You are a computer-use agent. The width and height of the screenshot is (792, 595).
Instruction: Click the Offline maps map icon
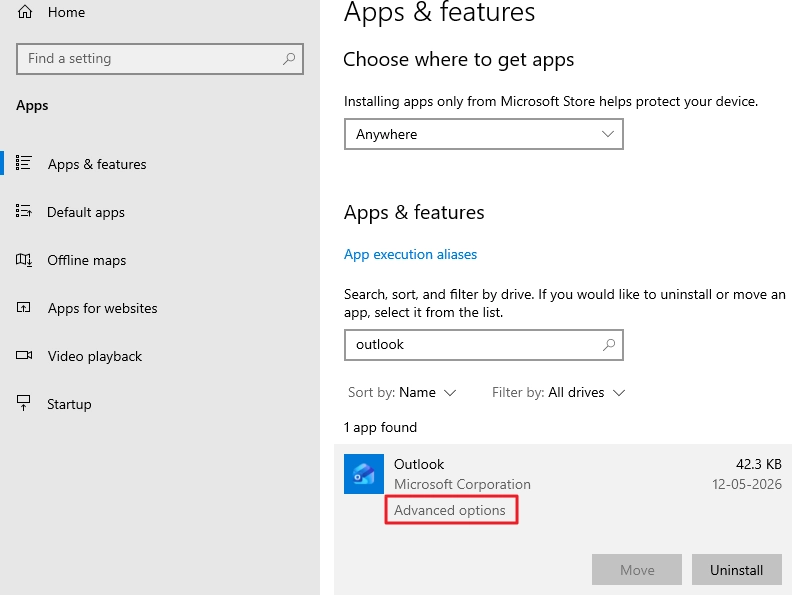point(24,260)
